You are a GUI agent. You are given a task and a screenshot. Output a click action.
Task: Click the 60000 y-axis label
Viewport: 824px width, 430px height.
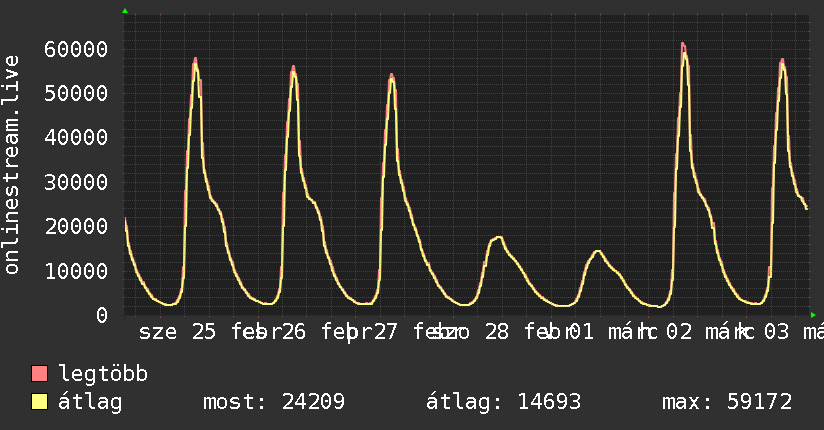coord(76,49)
